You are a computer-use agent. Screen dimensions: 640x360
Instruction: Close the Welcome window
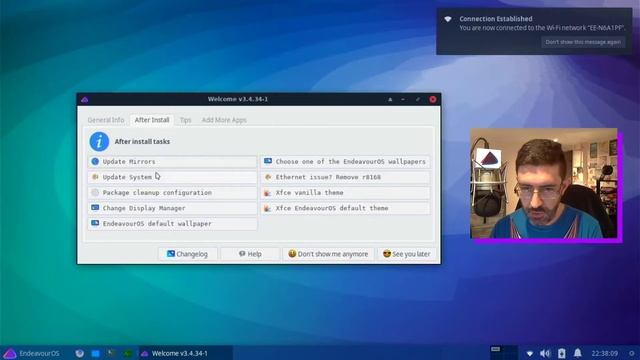tap(433, 100)
